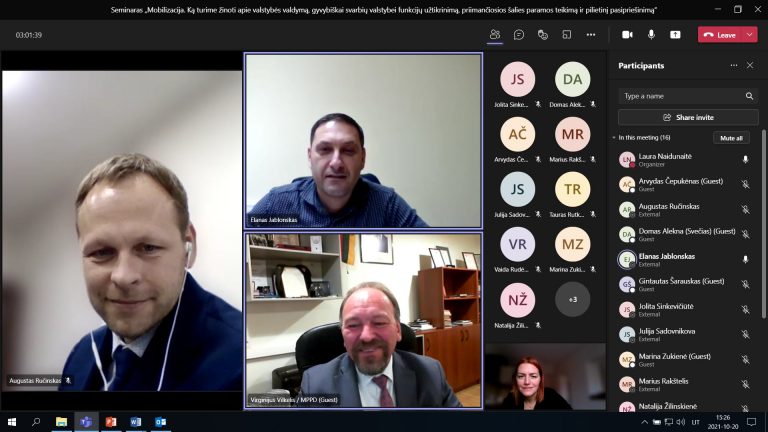Click the Share invite button
This screenshot has width=768, height=432.
click(x=688, y=118)
